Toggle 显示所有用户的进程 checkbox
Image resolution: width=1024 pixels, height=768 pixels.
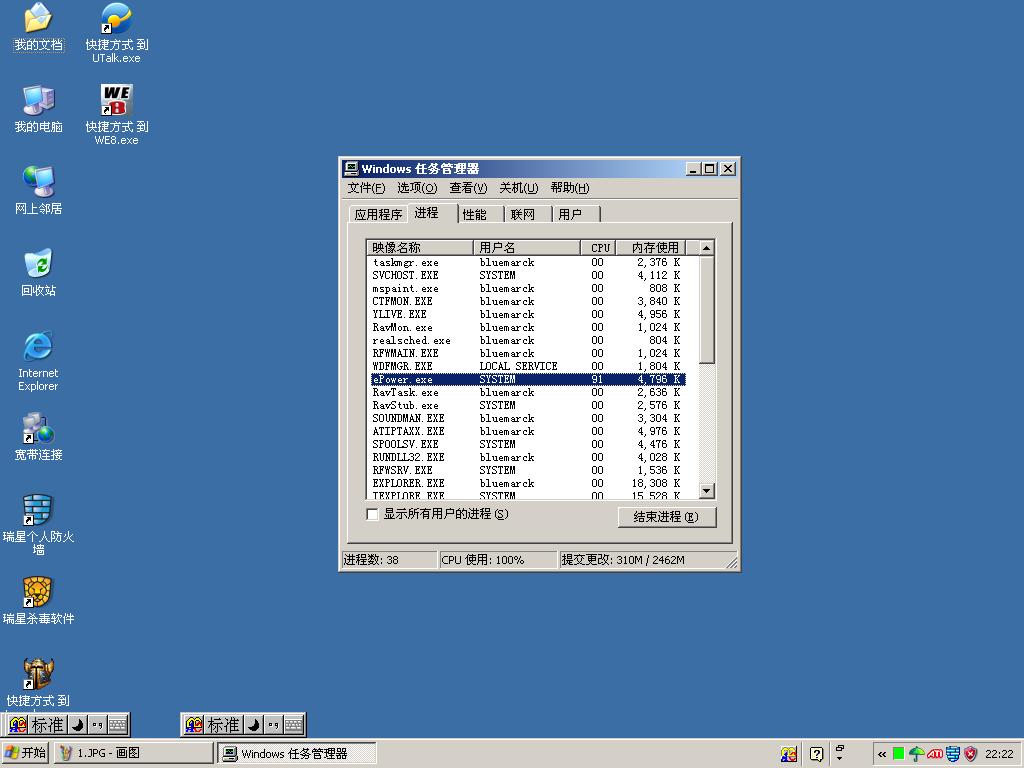(373, 514)
